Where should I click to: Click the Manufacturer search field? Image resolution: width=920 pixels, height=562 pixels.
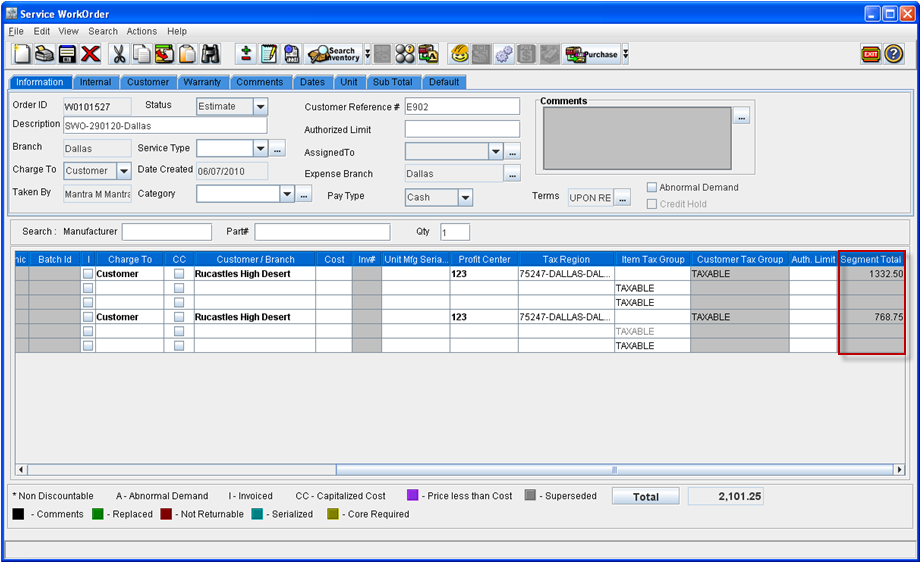(167, 232)
